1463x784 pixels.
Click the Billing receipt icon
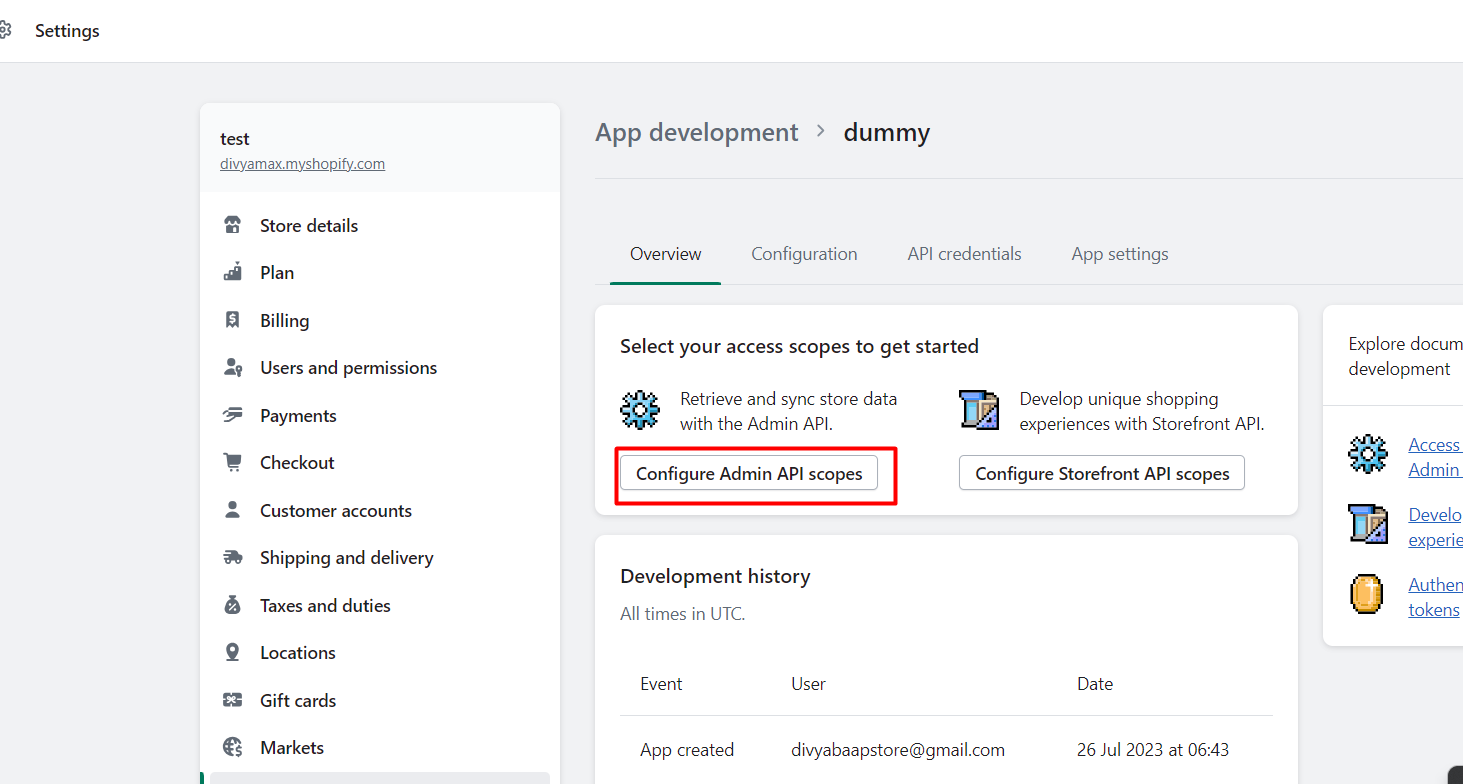click(x=233, y=320)
